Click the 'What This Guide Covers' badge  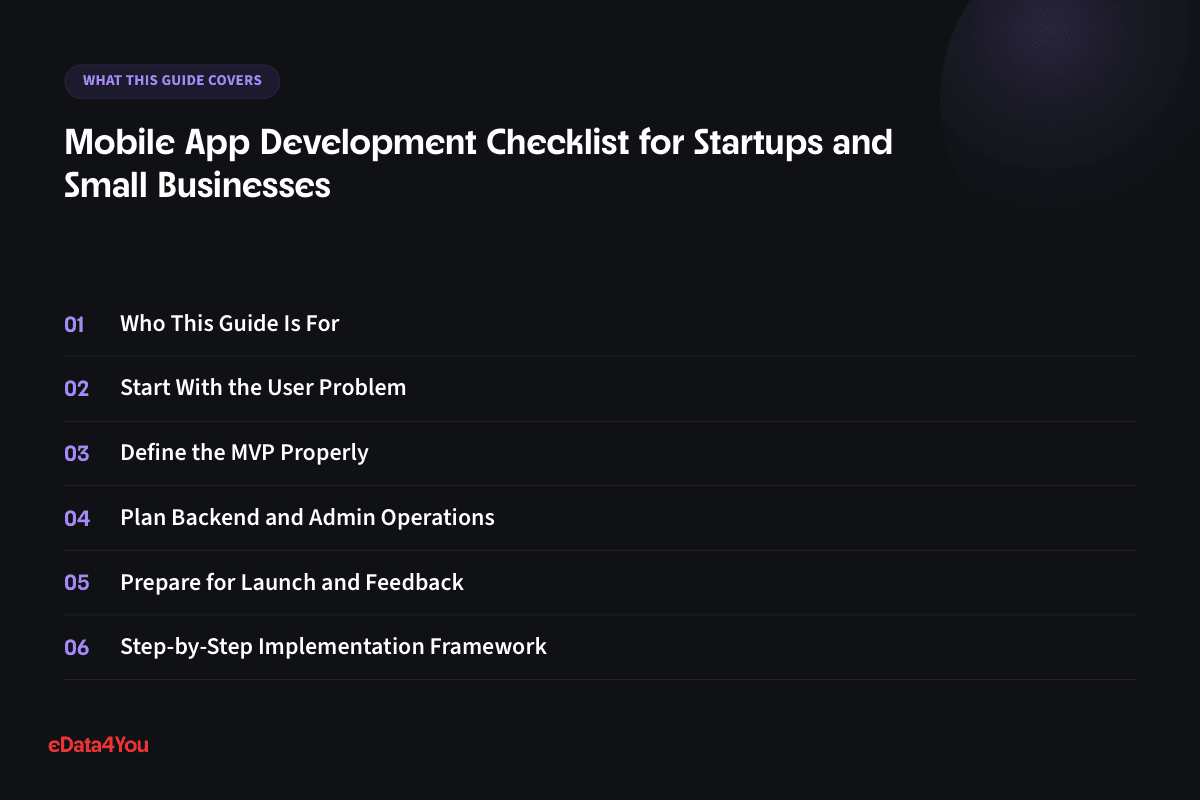tap(172, 81)
